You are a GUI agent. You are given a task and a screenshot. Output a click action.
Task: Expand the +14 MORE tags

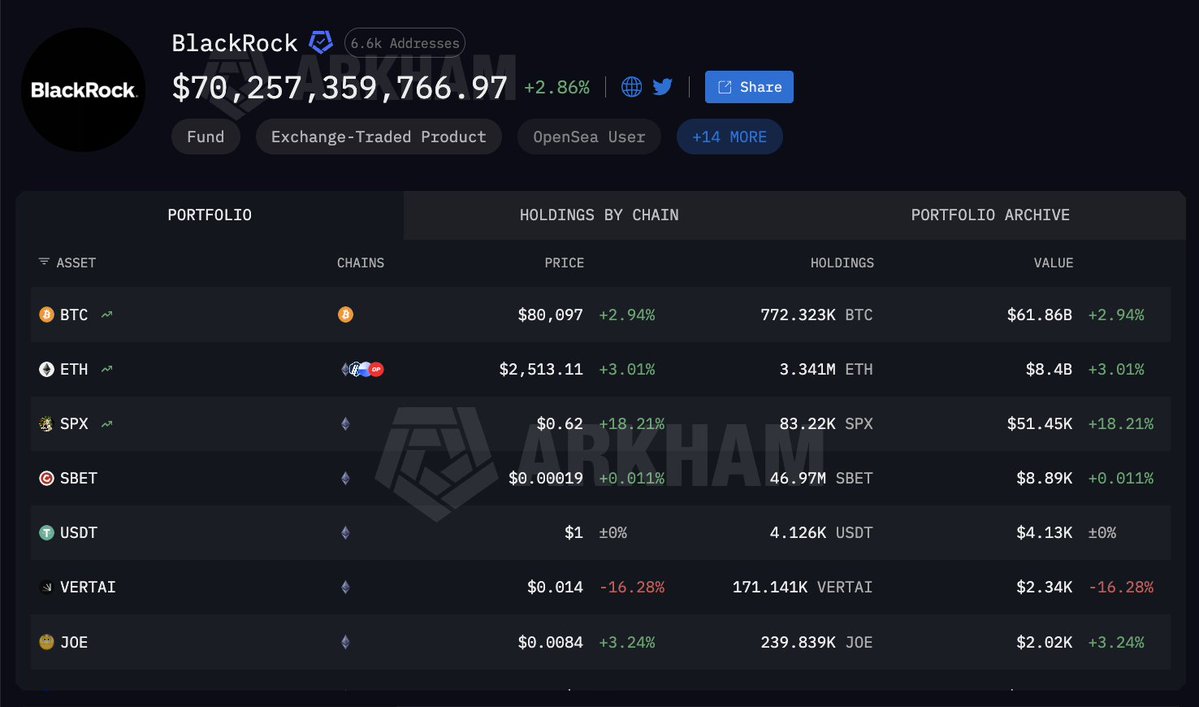click(729, 137)
